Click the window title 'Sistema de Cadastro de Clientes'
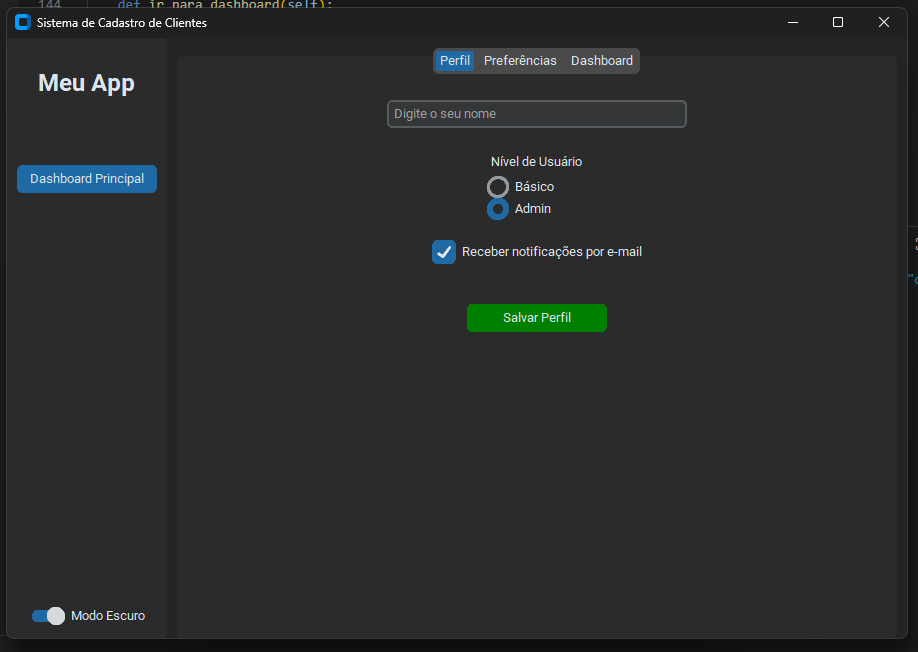Image resolution: width=918 pixels, height=652 pixels. click(122, 23)
